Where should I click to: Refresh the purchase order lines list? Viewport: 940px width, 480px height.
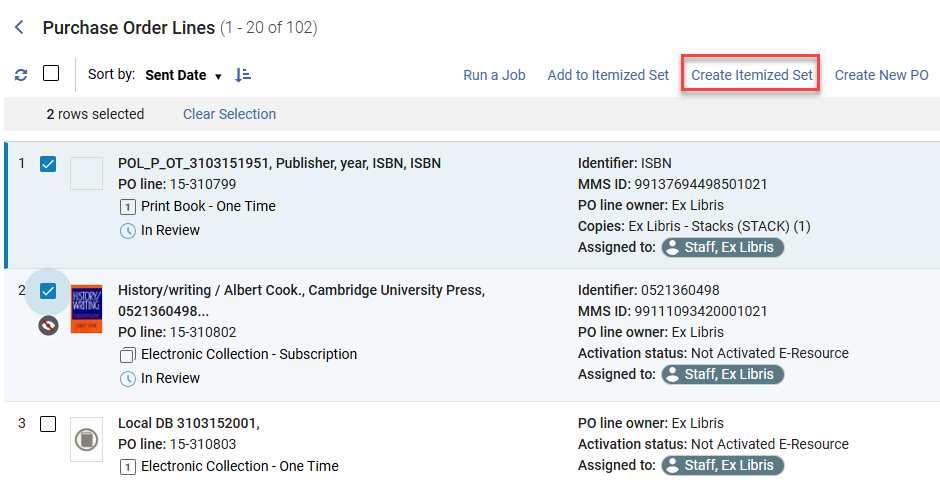point(21,75)
